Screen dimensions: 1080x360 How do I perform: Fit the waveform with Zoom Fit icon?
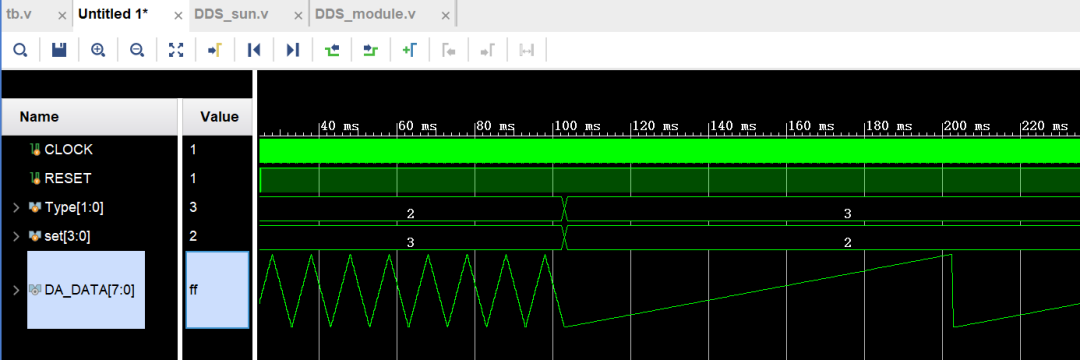click(176, 50)
